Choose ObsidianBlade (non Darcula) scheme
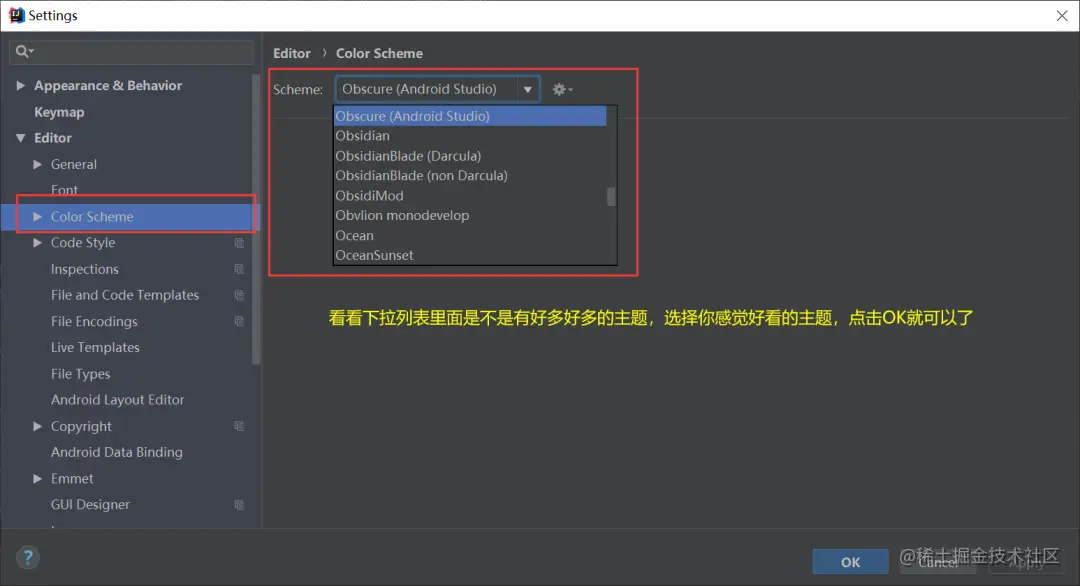Viewport: 1080px width, 586px height. click(x=470, y=176)
